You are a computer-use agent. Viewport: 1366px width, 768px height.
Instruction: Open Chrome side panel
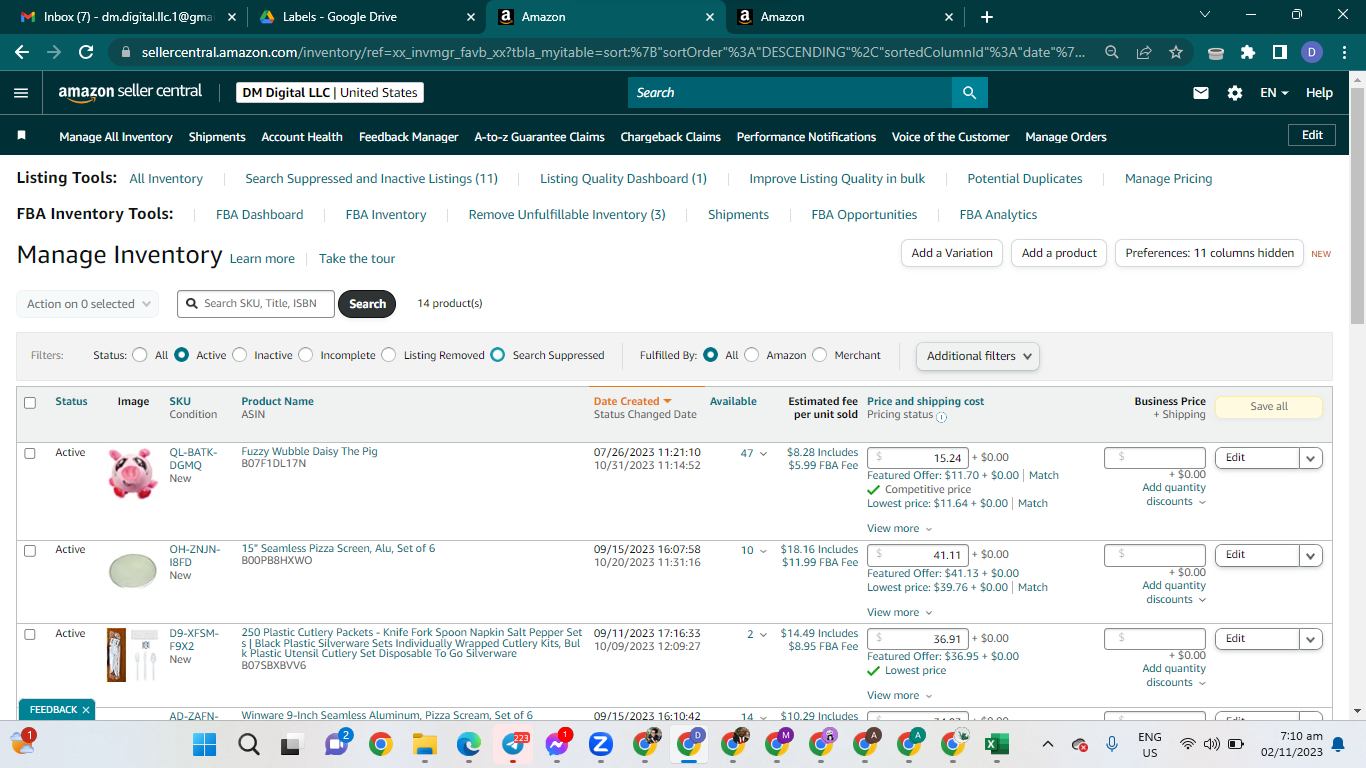click(1279, 52)
